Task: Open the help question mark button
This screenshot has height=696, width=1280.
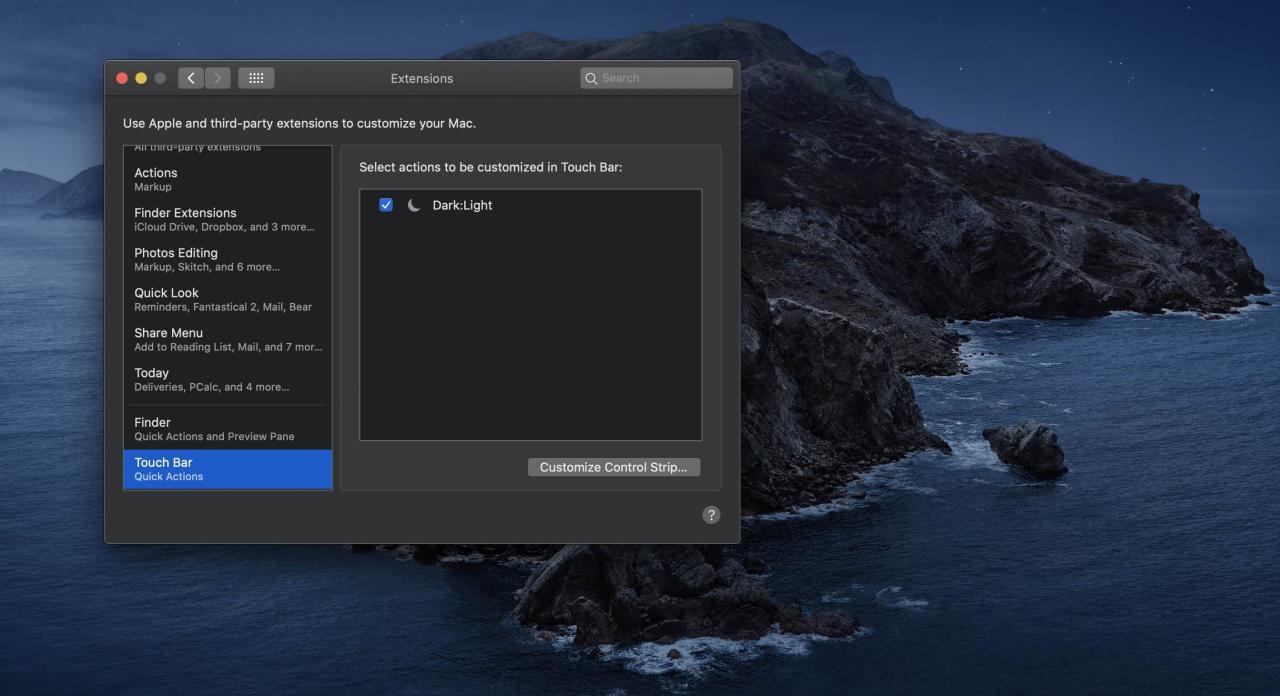Action: coord(711,515)
